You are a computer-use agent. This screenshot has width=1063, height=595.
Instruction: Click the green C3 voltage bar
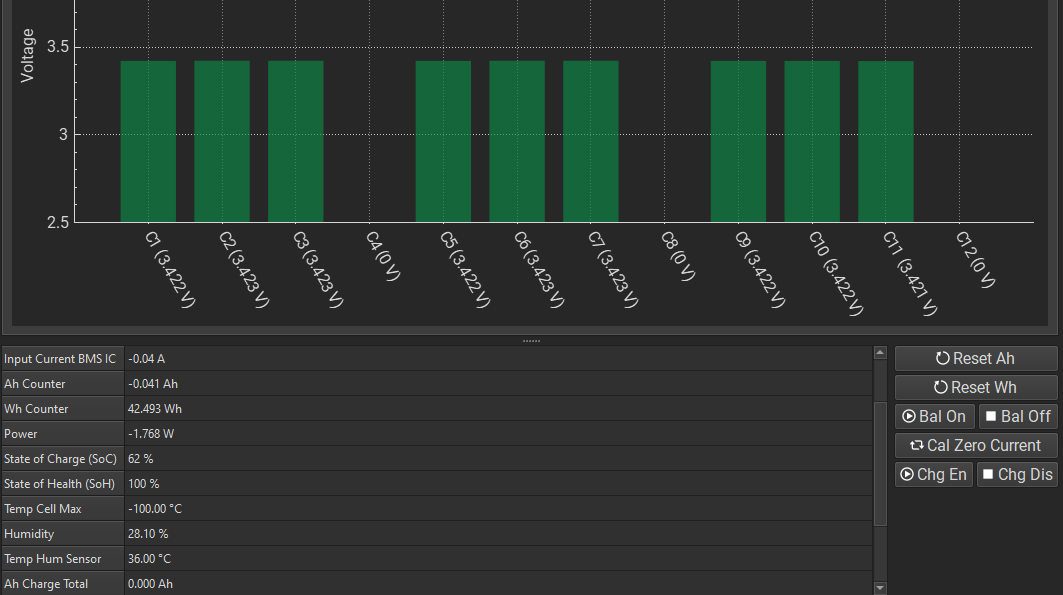coord(296,142)
